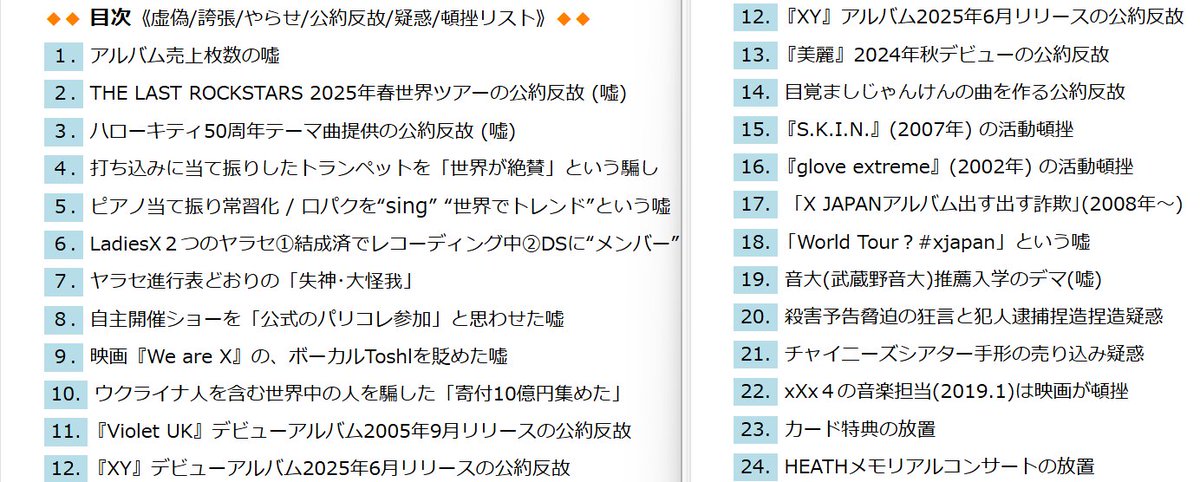
Task: Open THE LAST ROCKSTARS 2025年春世界ツアー entry
Action: pyautogui.click(x=358, y=93)
